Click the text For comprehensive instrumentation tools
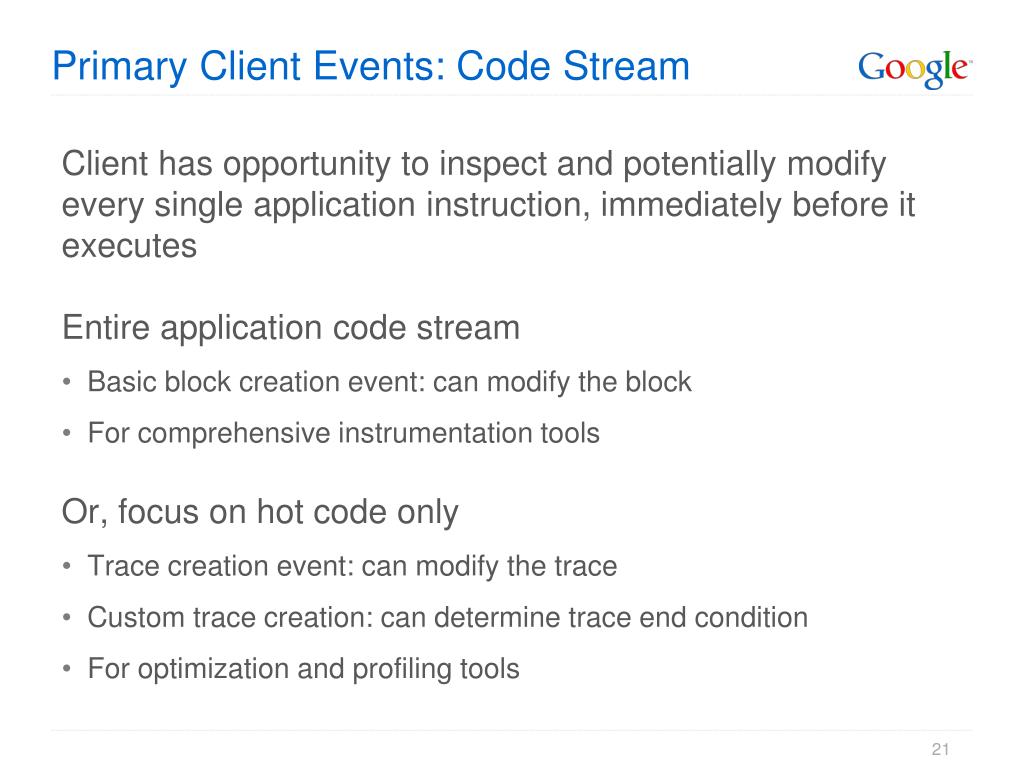 pos(344,434)
